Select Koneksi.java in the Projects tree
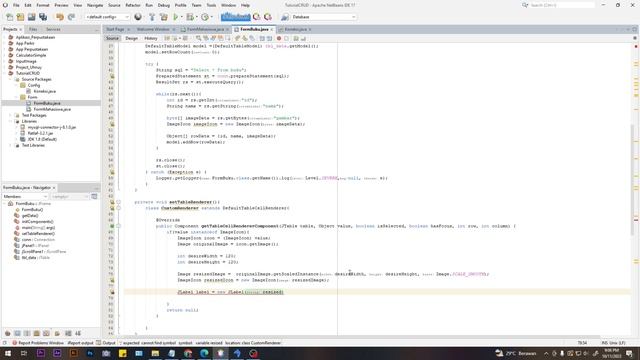This screenshot has width=640, height=360. (x=44, y=91)
